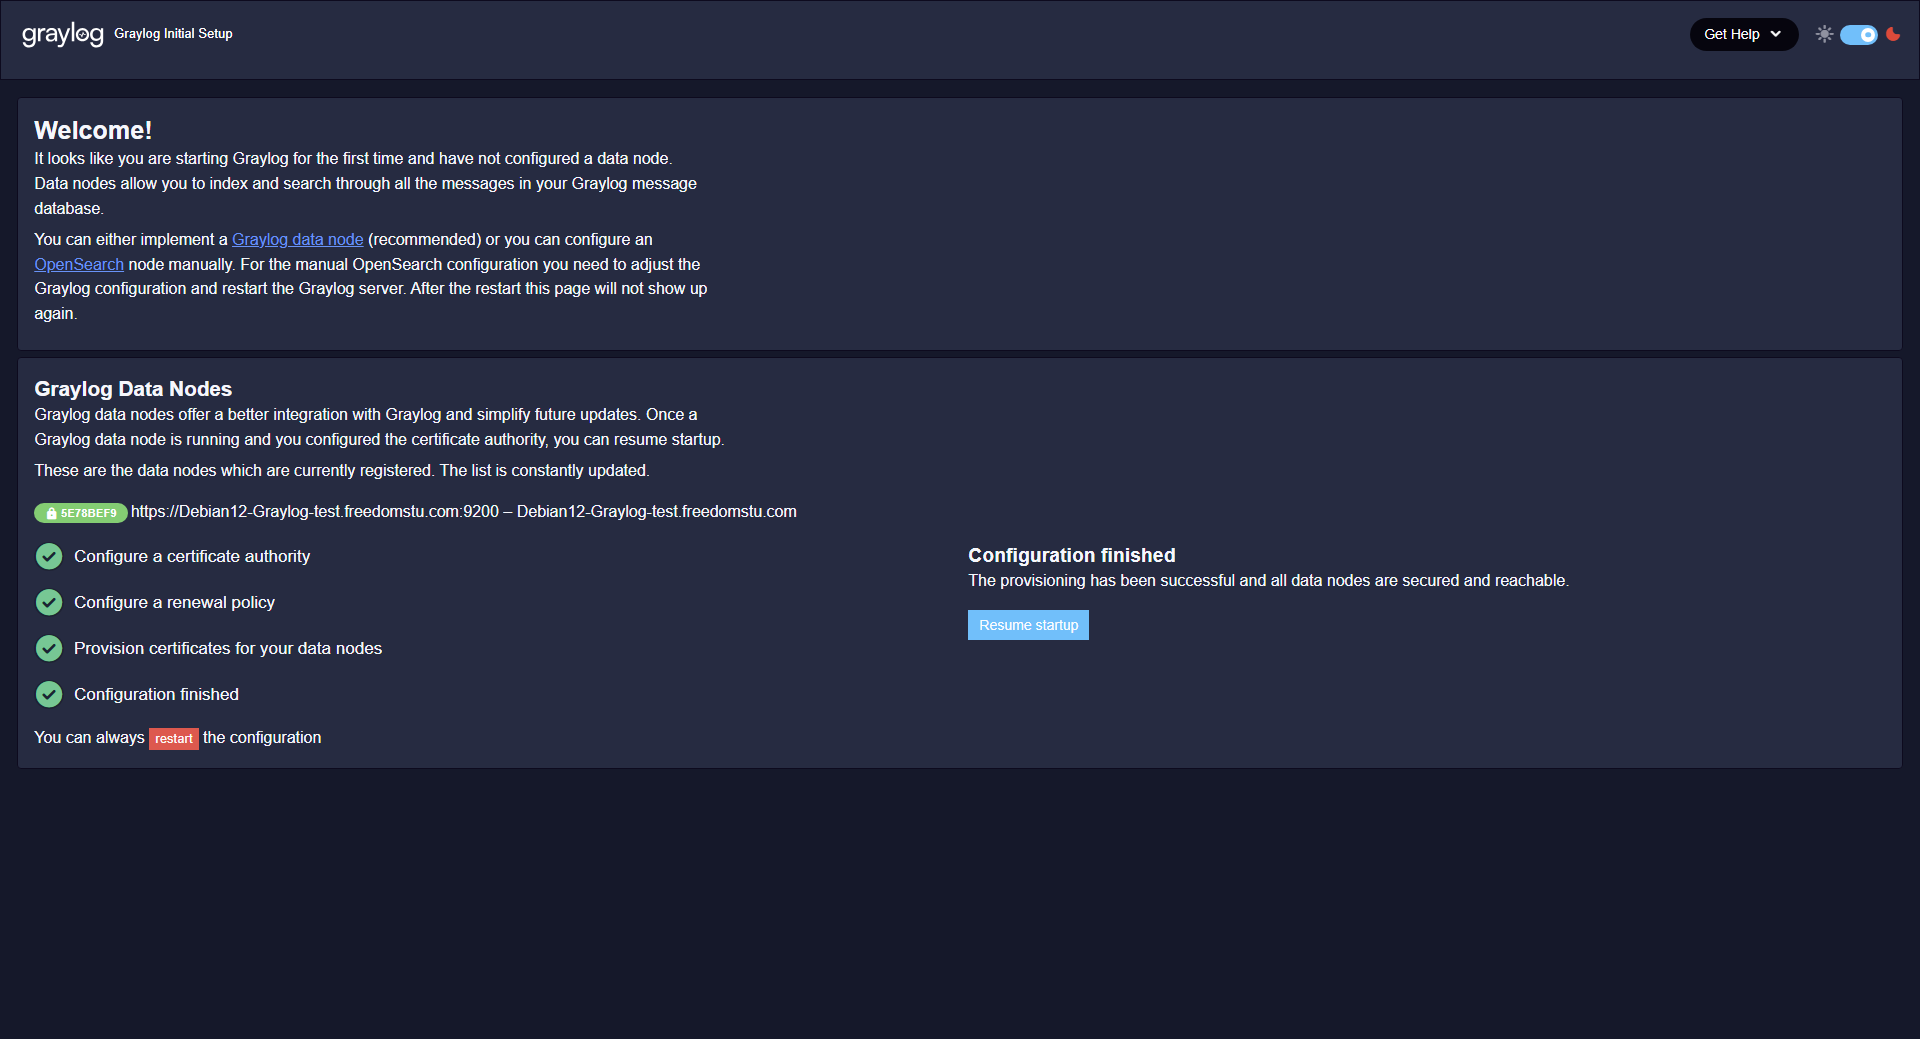The width and height of the screenshot is (1920, 1039).
Task: Click the checkmark beside Configure a certificate authority
Action: 49,557
